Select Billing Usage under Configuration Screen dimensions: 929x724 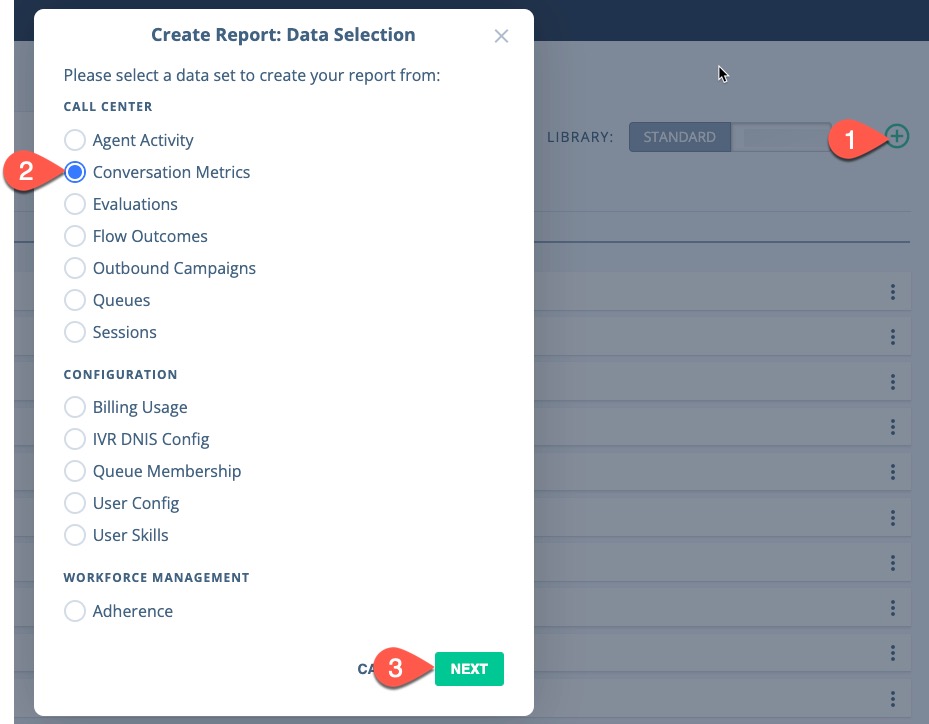pyautogui.click(x=75, y=407)
